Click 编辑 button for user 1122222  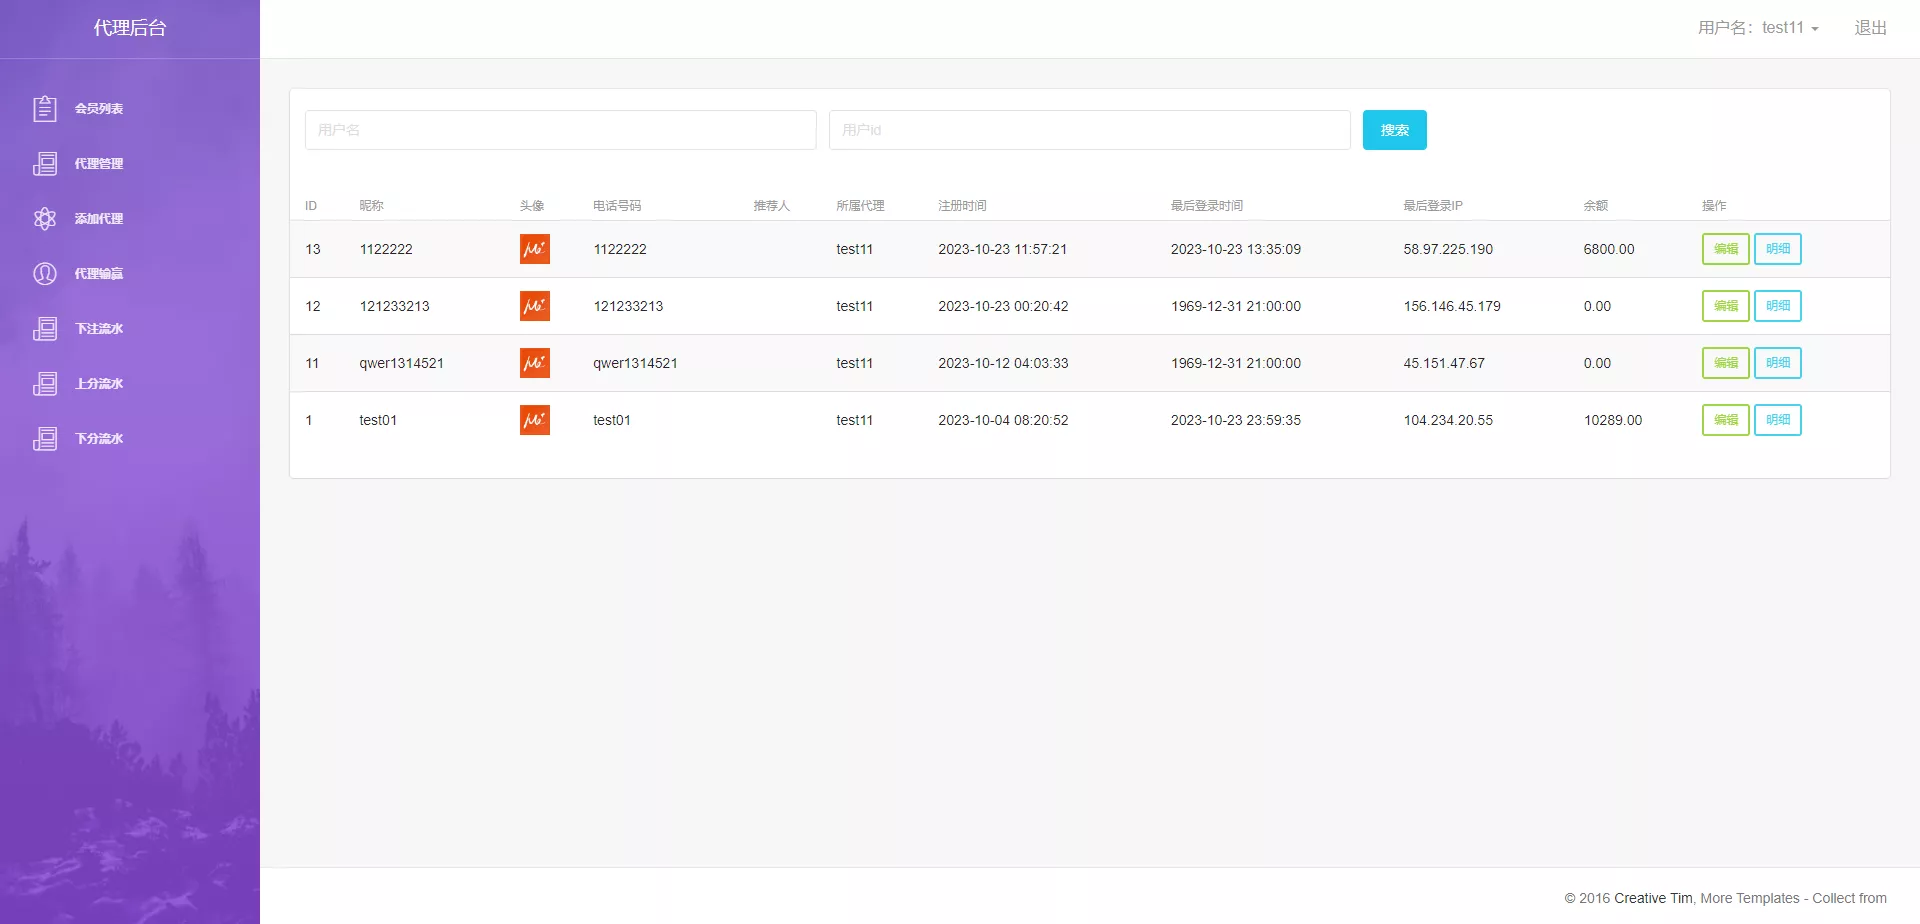pyautogui.click(x=1725, y=249)
